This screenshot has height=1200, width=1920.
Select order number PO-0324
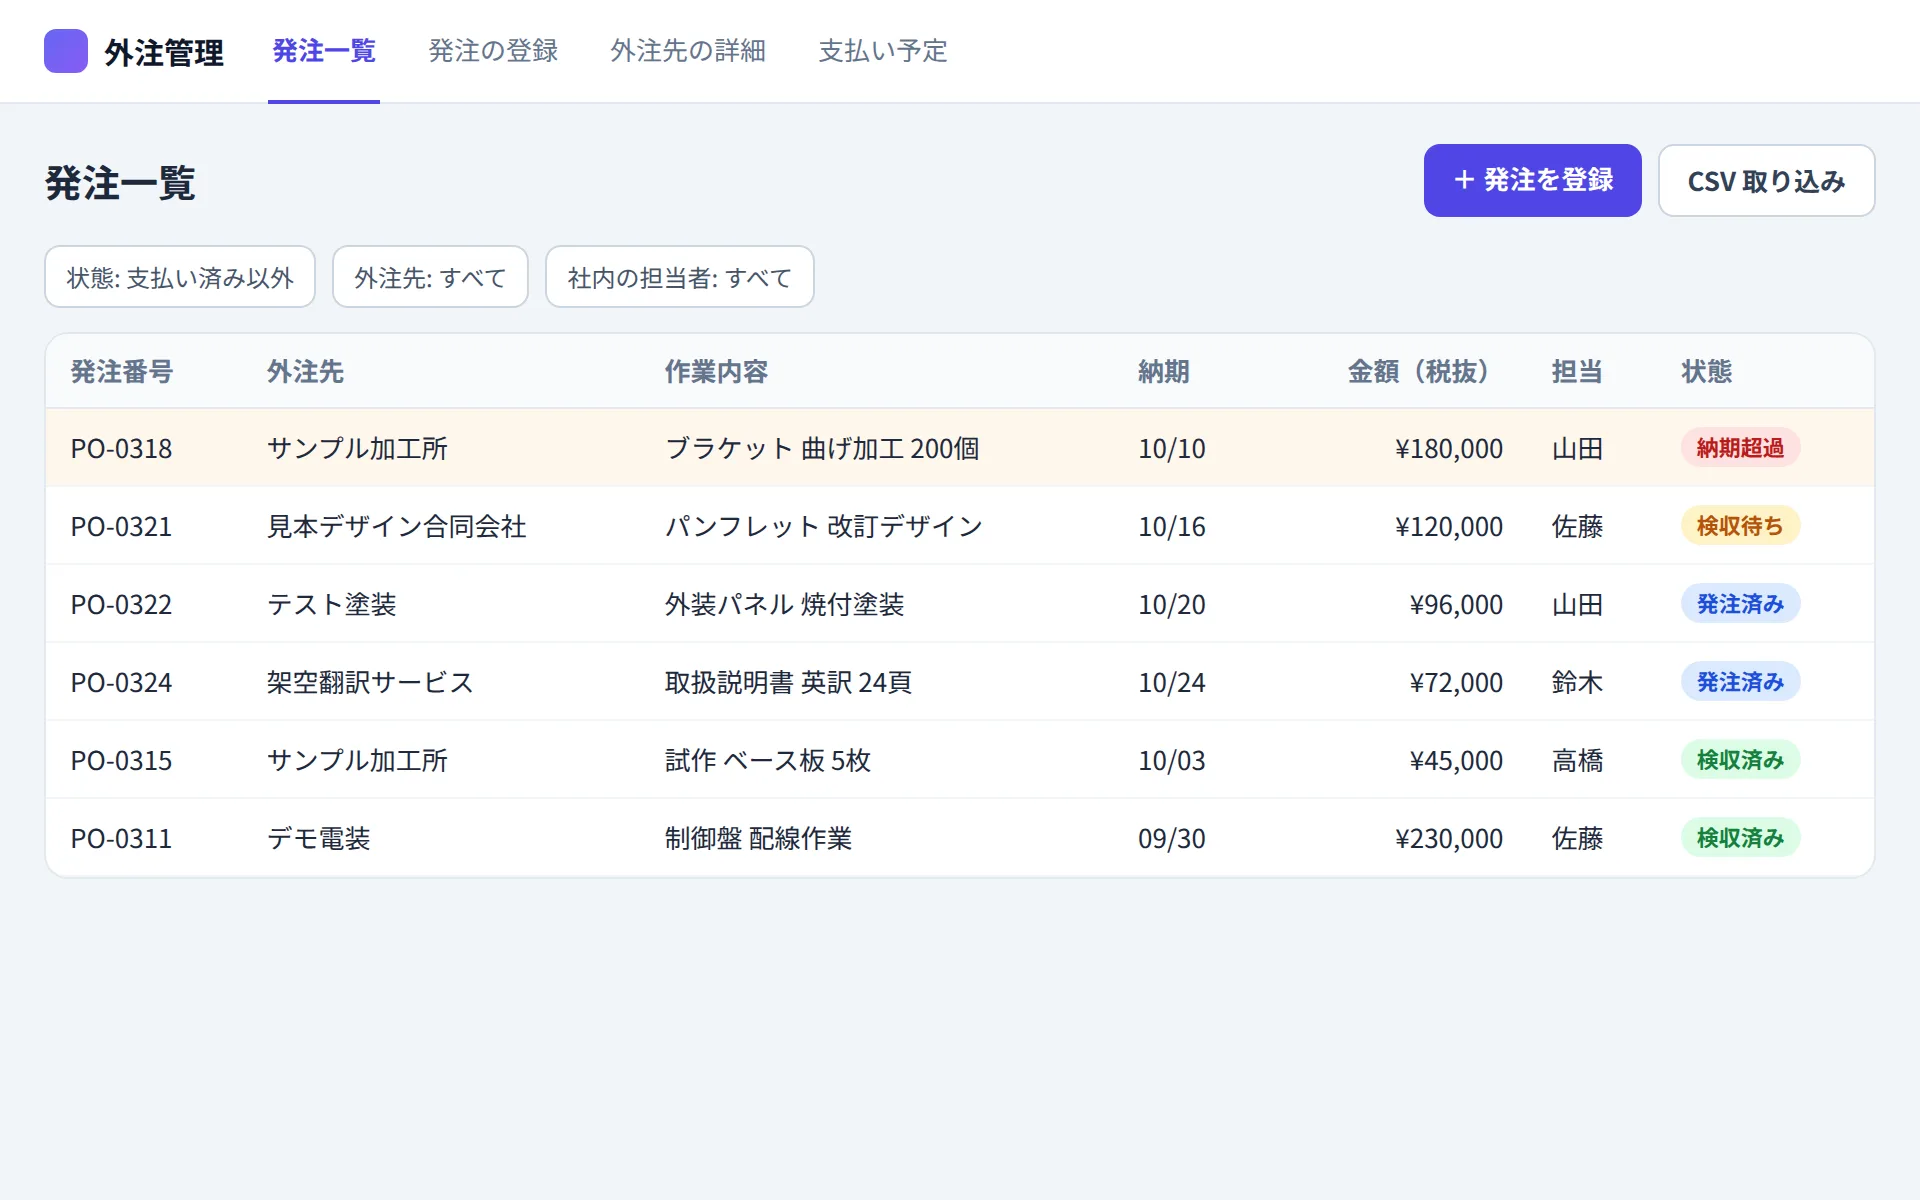pos(121,682)
